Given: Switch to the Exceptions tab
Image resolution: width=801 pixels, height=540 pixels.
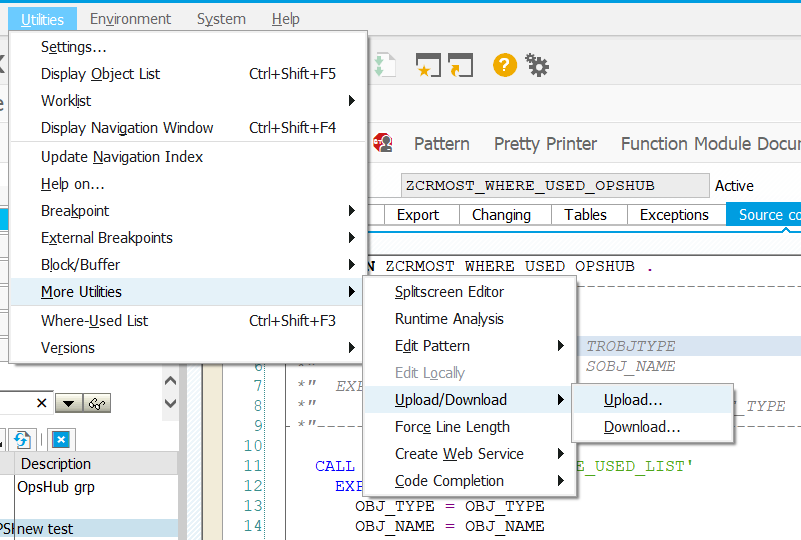Looking at the screenshot, I should pos(674,215).
